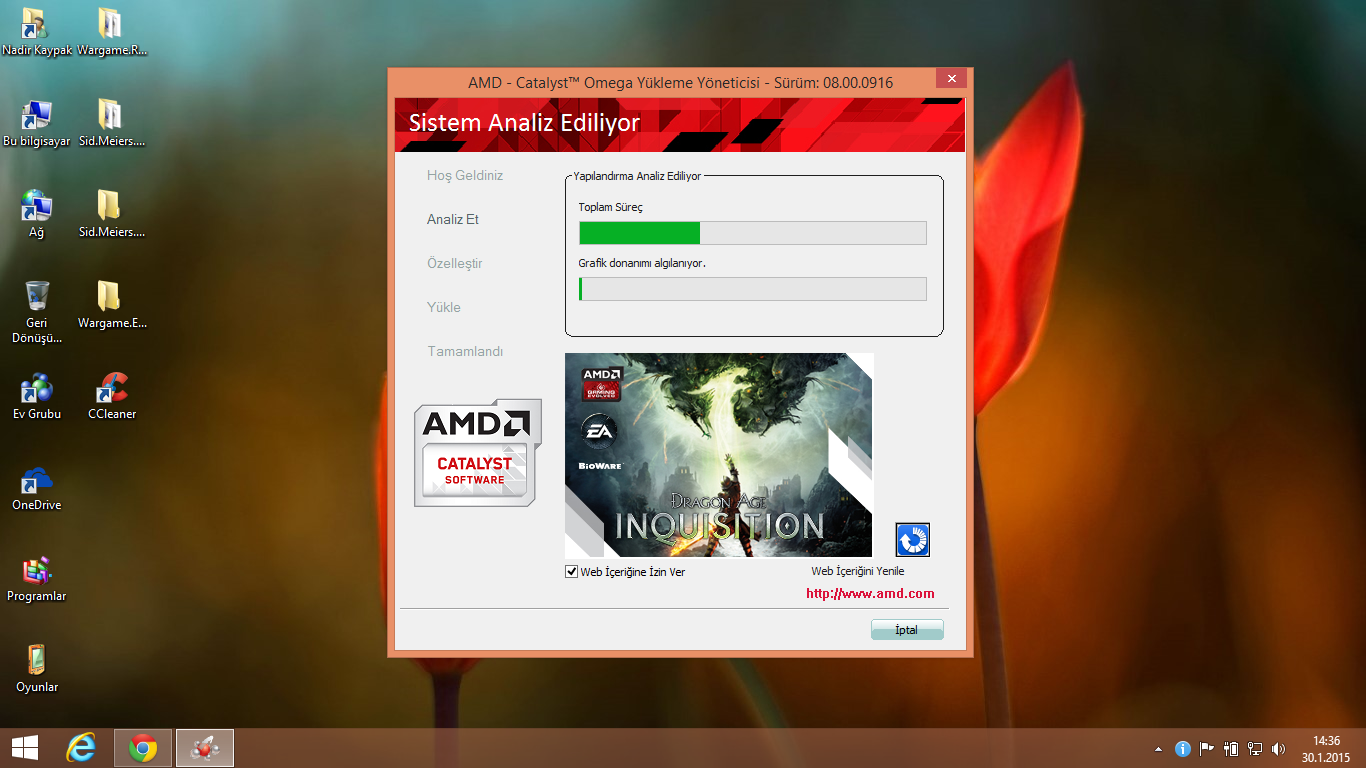This screenshot has width=1366, height=768.
Task: Open the Action Center flag icon
Action: pos(1207,748)
